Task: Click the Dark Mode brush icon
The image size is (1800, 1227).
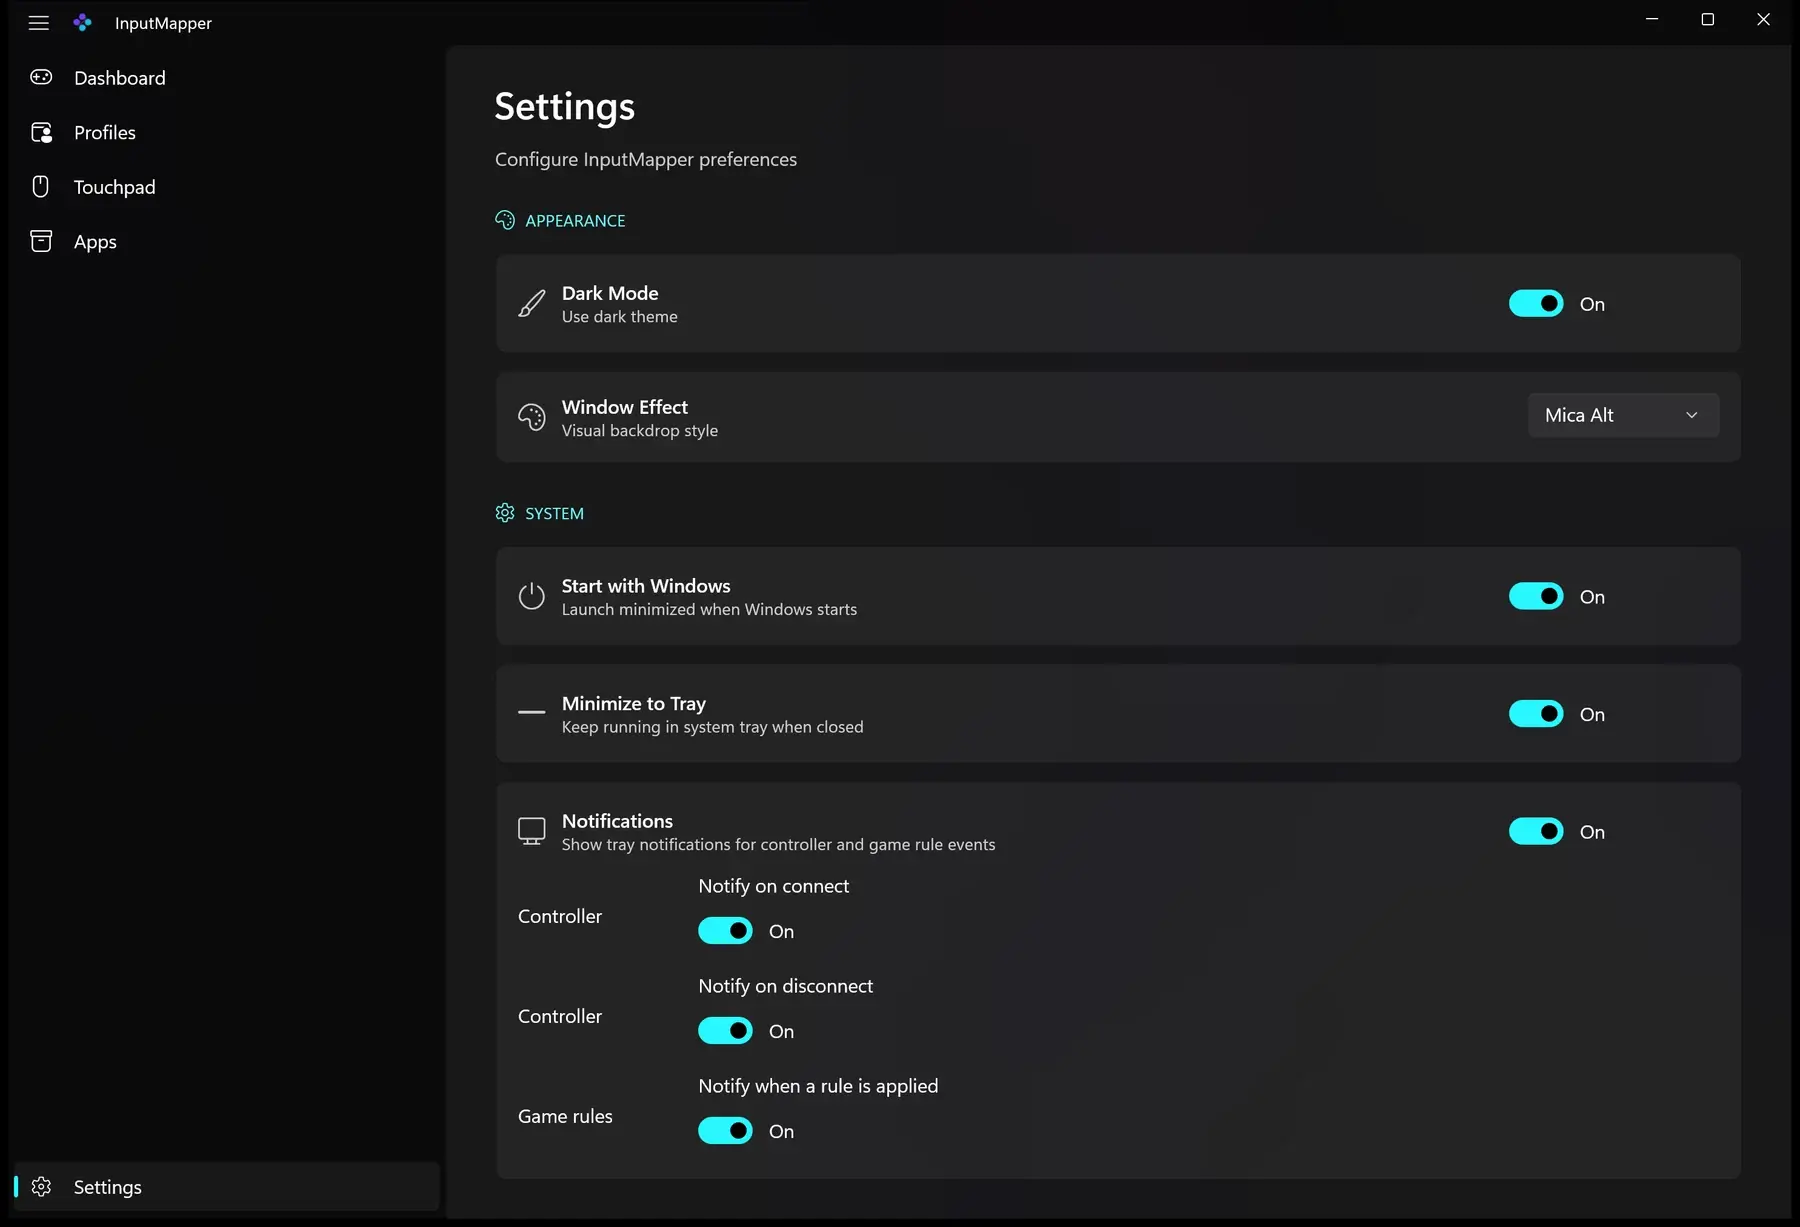Action: pyautogui.click(x=532, y=303)
